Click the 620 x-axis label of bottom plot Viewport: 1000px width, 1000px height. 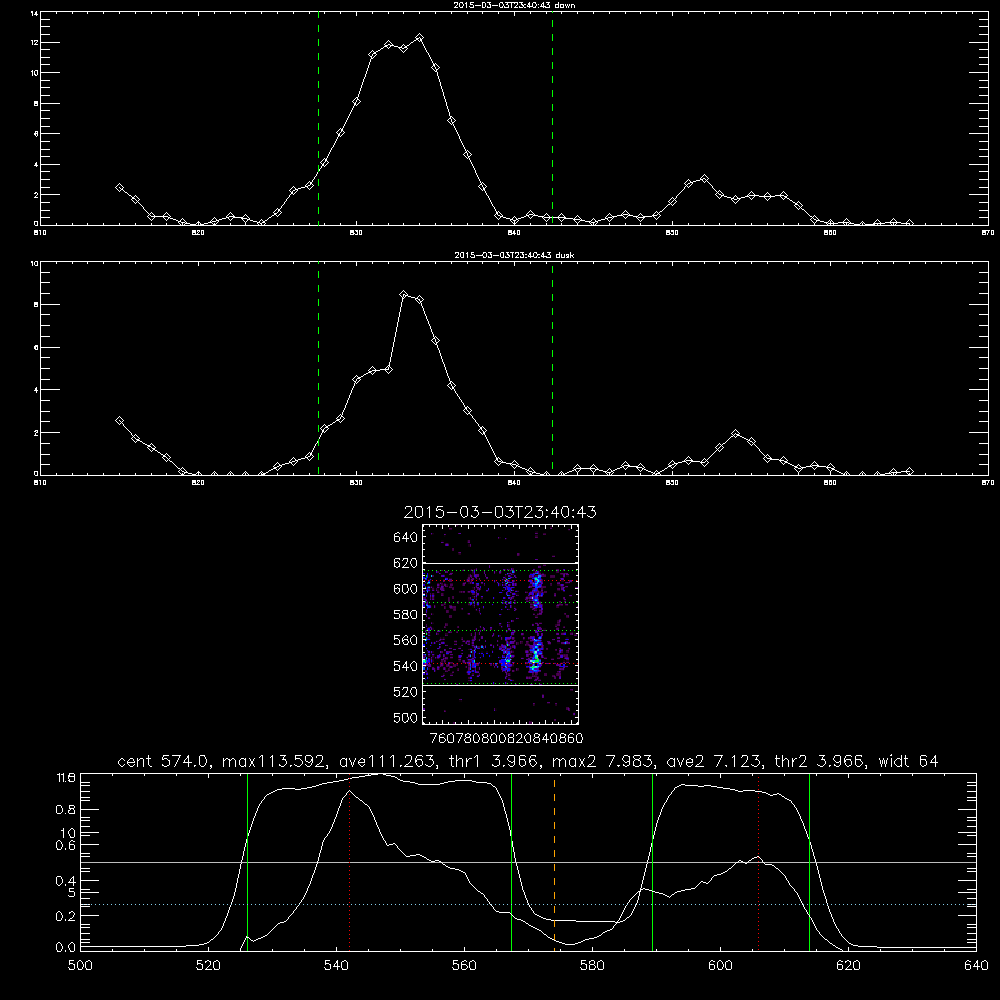848,966
